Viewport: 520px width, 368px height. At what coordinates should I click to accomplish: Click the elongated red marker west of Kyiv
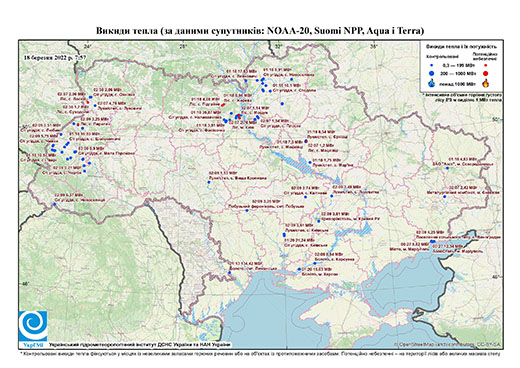(x=223, y=105)
